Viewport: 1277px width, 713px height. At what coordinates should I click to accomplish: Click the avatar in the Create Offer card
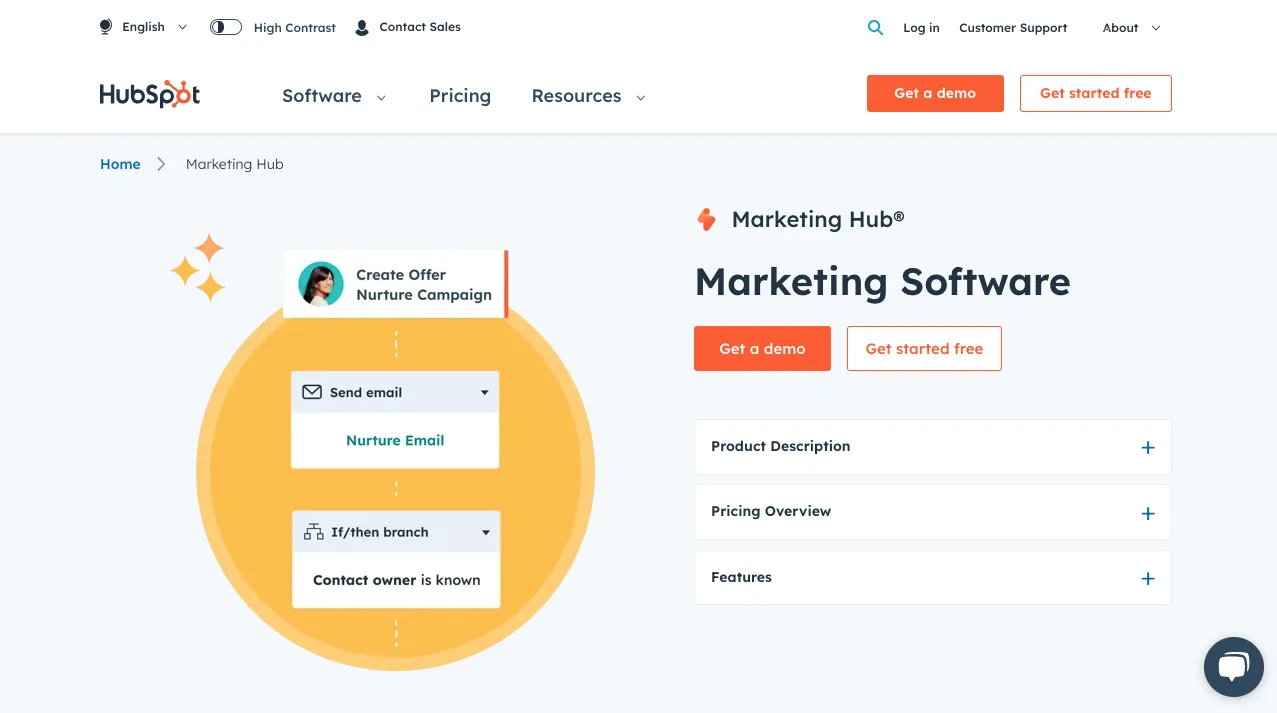(321, 284)
